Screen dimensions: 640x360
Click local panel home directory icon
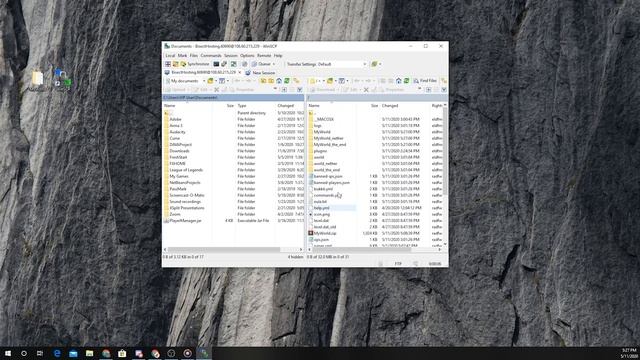point(279,81)
